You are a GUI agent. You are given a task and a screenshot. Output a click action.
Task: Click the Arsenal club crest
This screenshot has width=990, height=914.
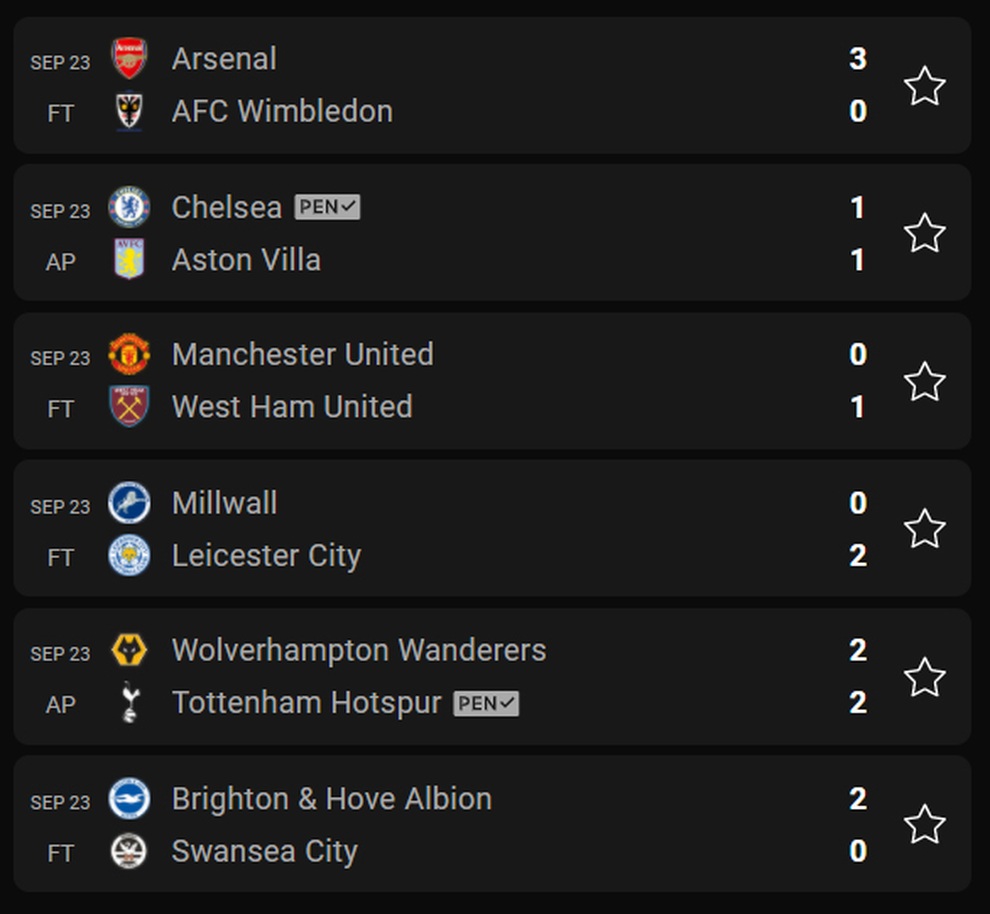point(129,59)
